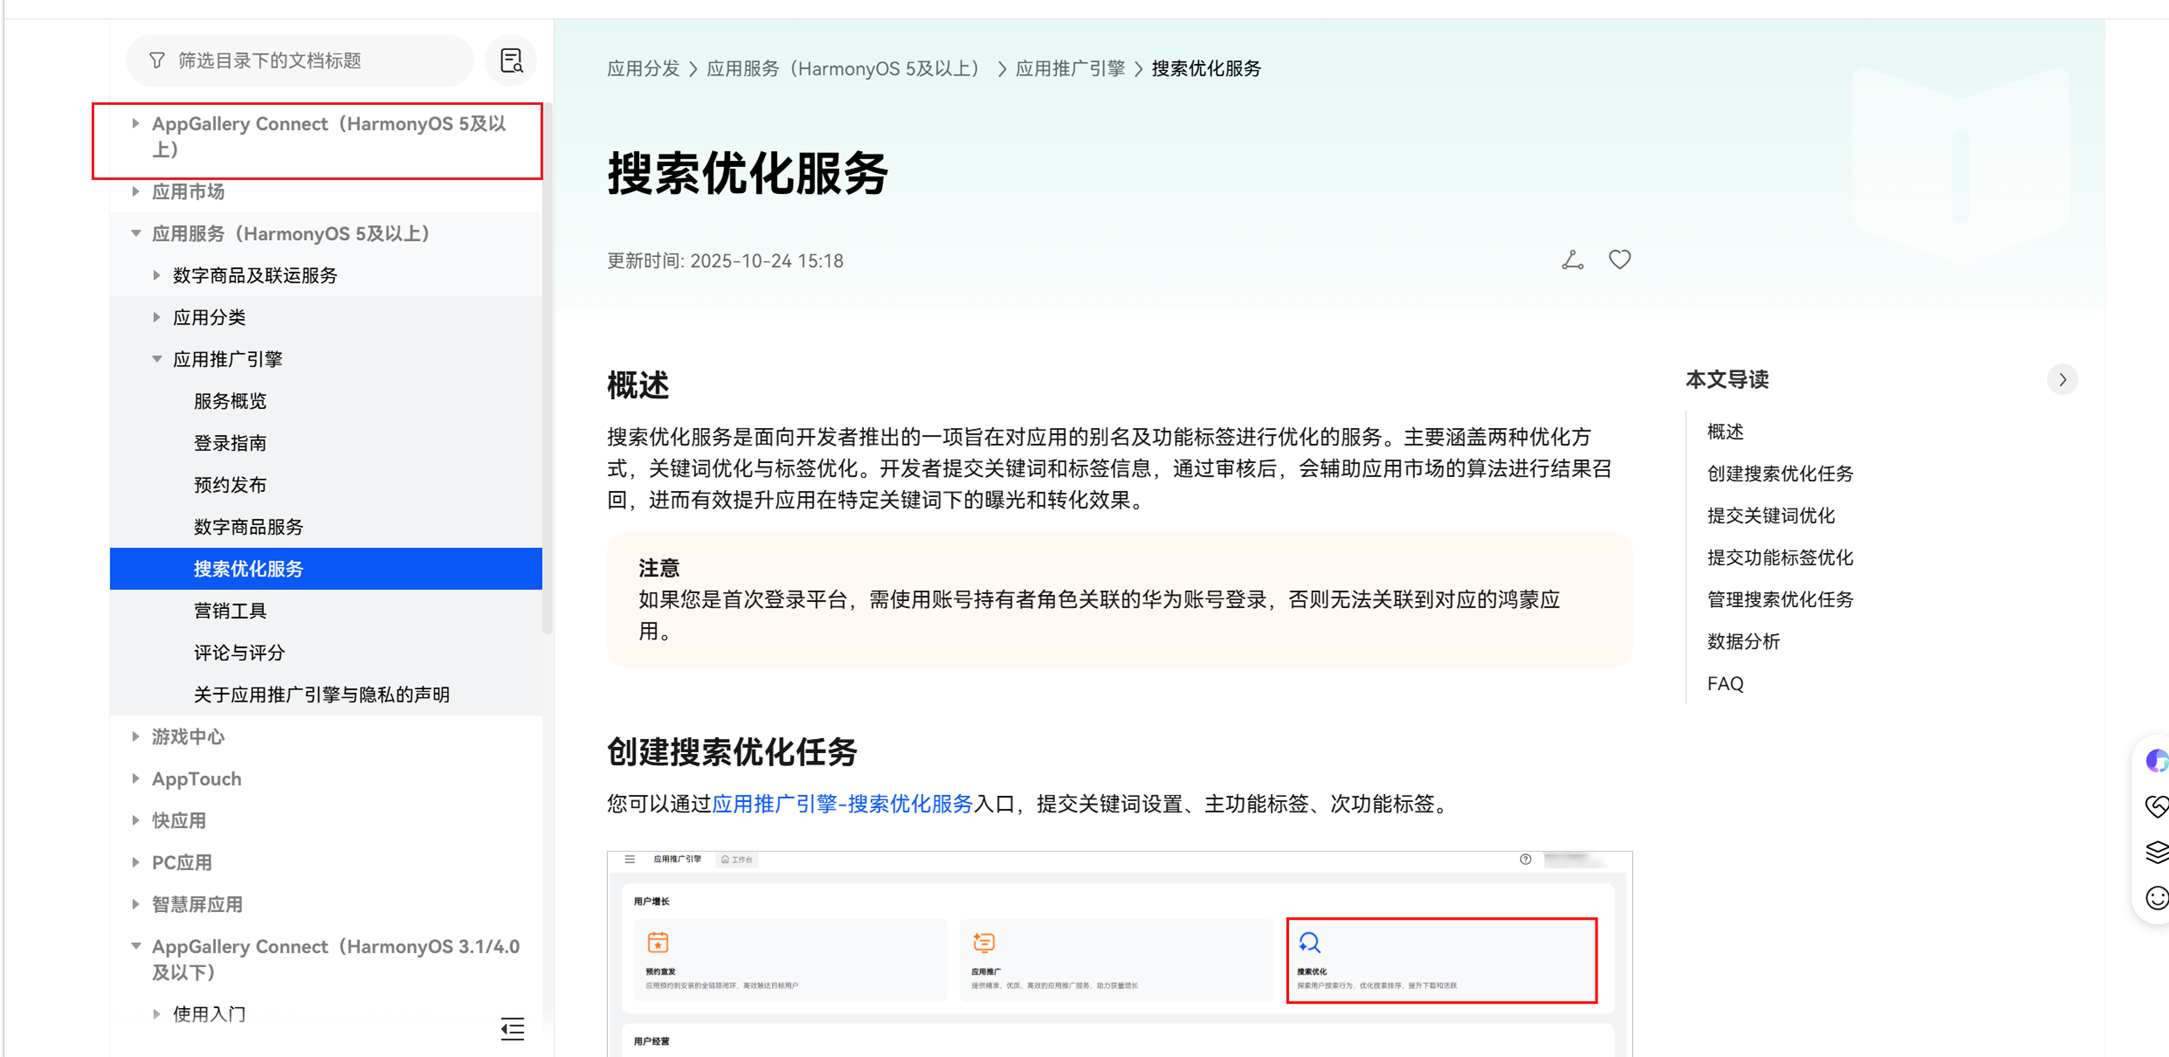Expand the 应用分类 node
This screenshot has height=1057, width=2169.
click(156, 317)
